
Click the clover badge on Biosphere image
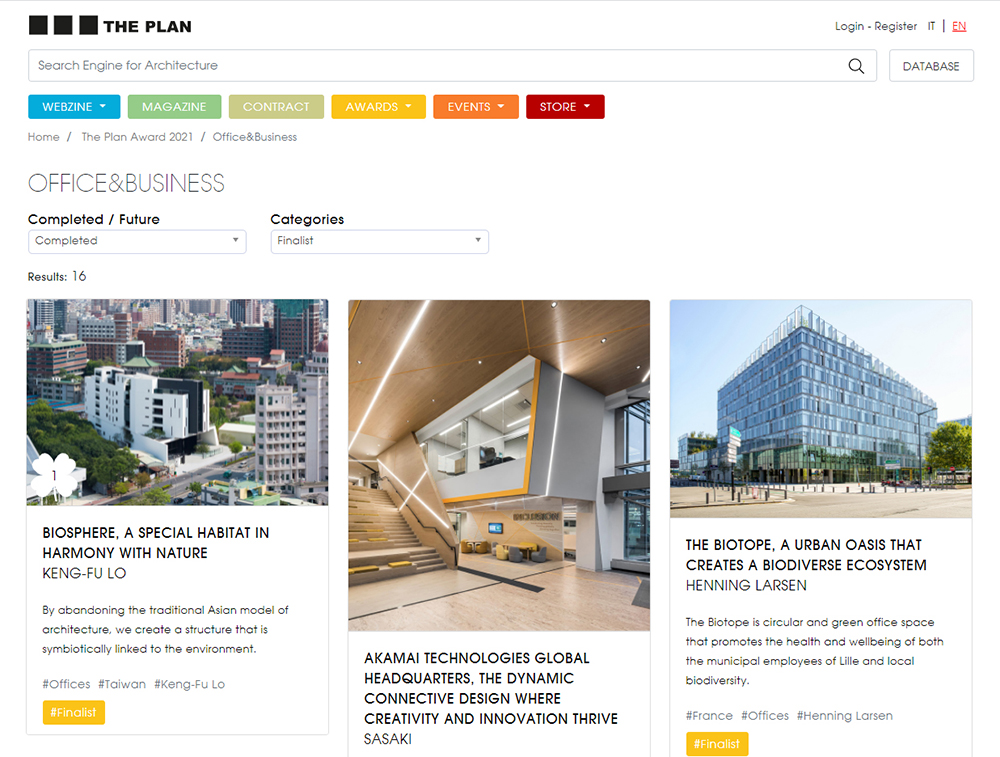(54, 475)
